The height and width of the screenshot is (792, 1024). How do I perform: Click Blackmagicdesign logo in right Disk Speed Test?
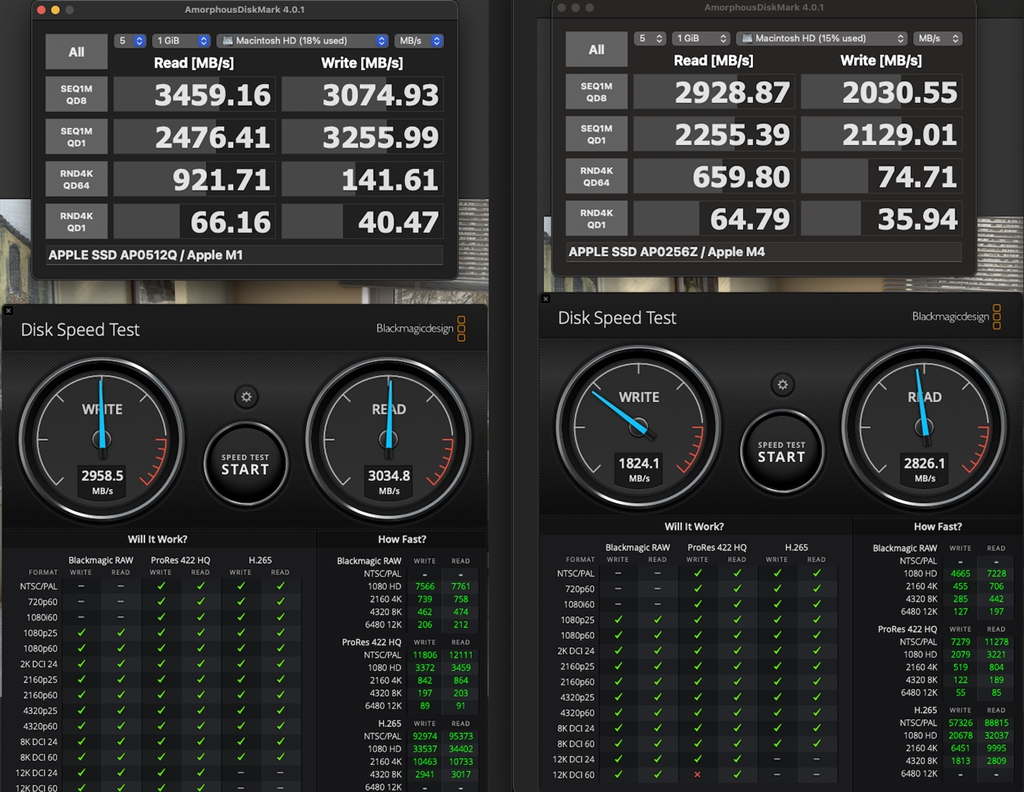click(x=956, y=316)
